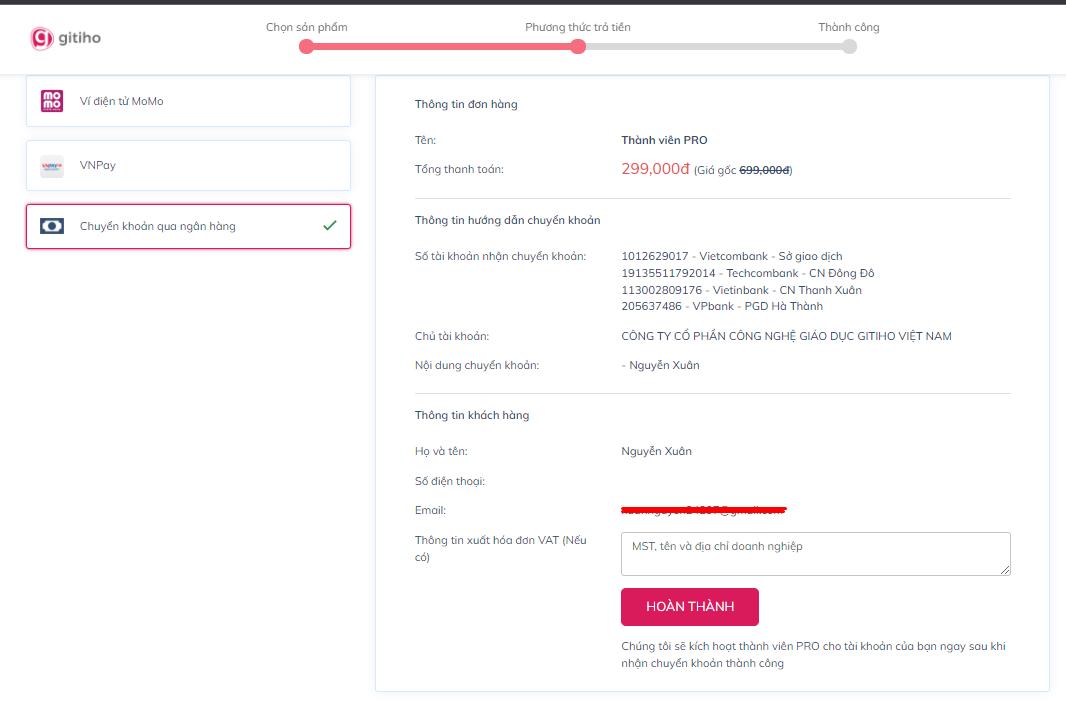
Task: Click the Thành công step marker
Action: [x=849, y=47]
